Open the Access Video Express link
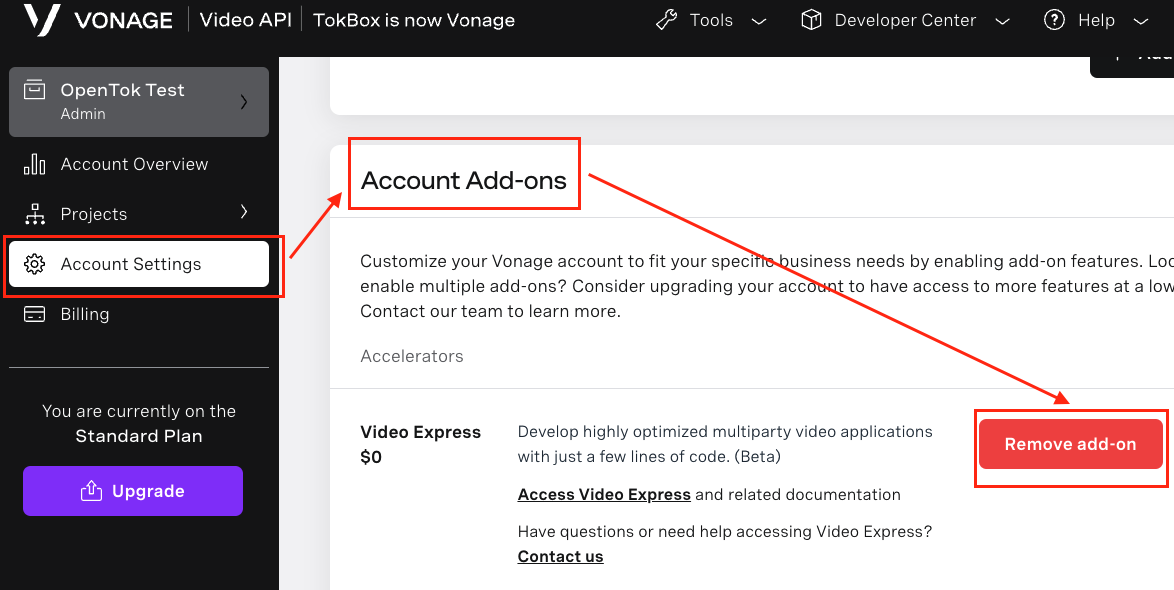Viewport: 1174px width, 590px height. [604, 495]
